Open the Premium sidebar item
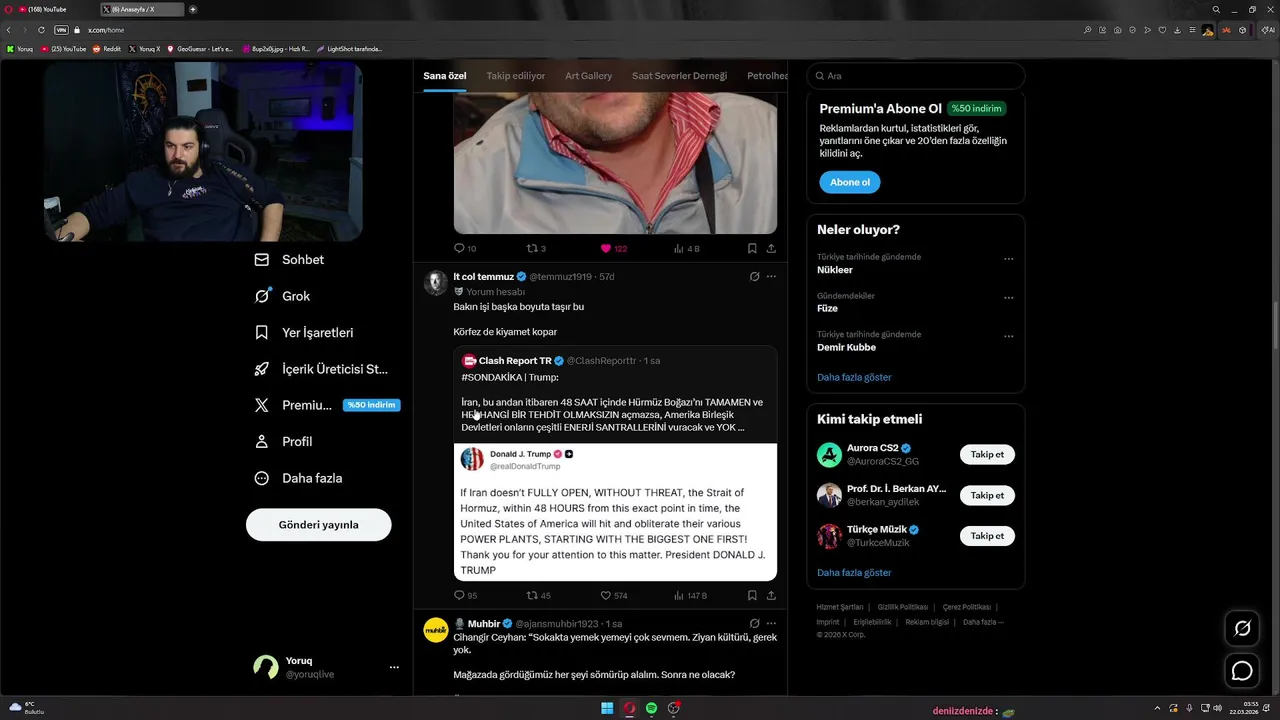The width and height of the screenshot is (1280, 720). (325, 405)
